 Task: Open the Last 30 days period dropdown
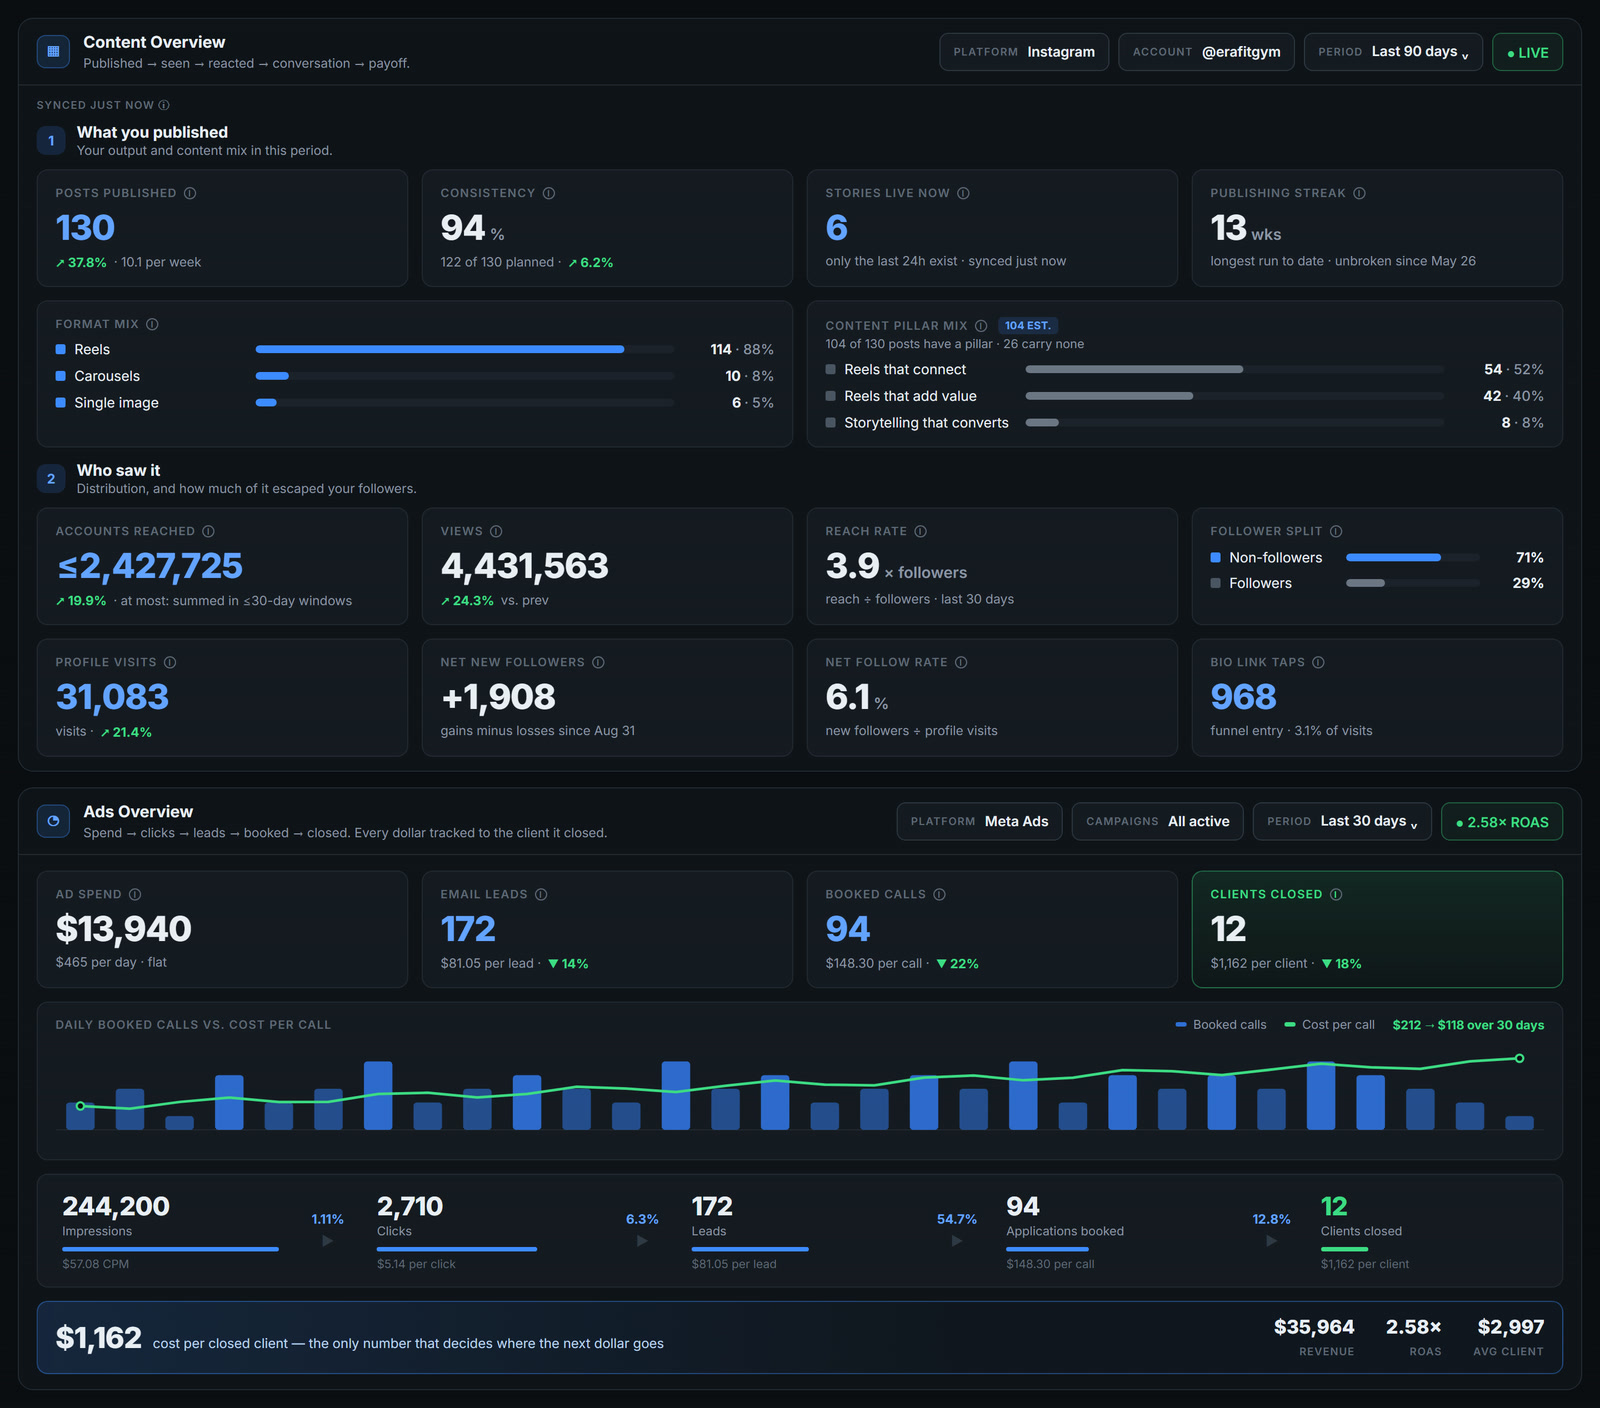[1342, 821]
